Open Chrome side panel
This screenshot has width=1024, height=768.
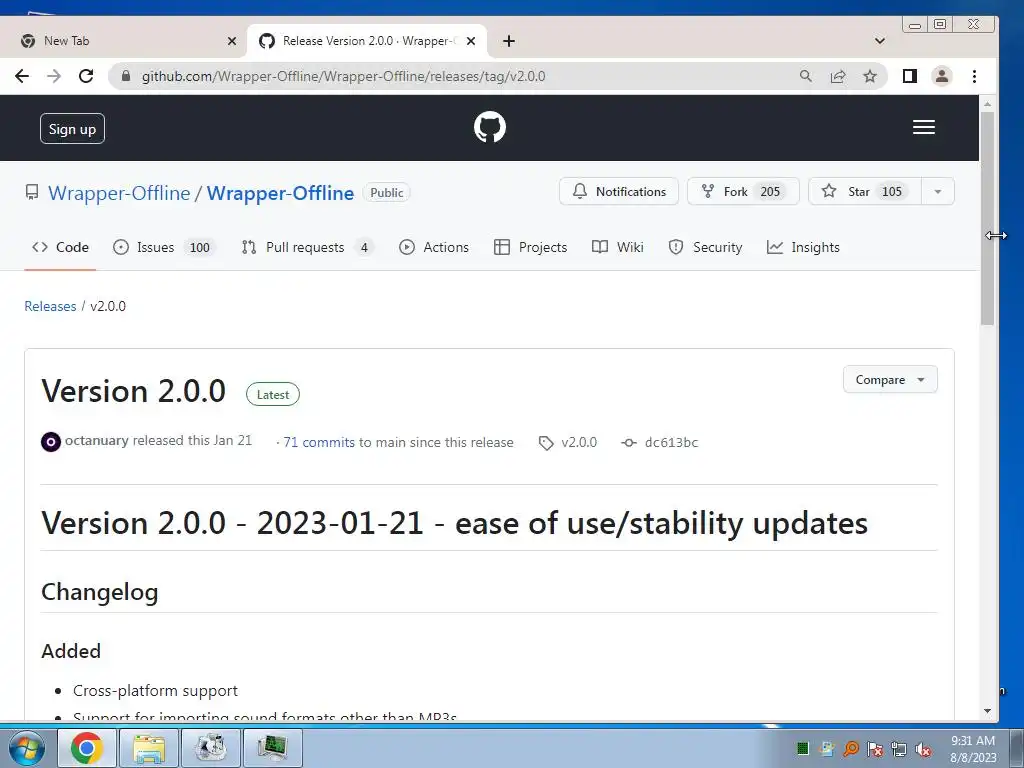pyautogui.click(x=910, y=76)
